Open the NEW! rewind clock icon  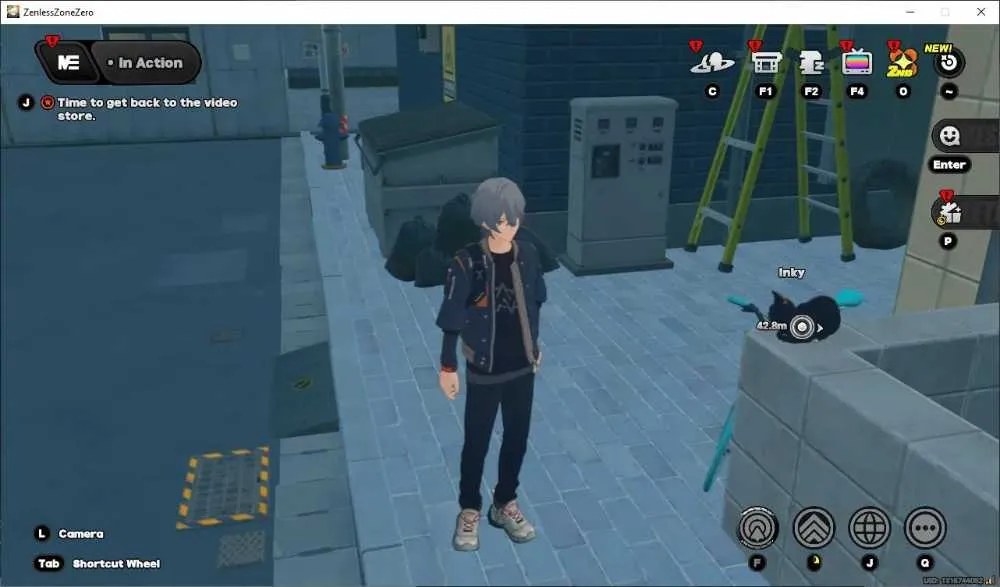coord(949,63)
